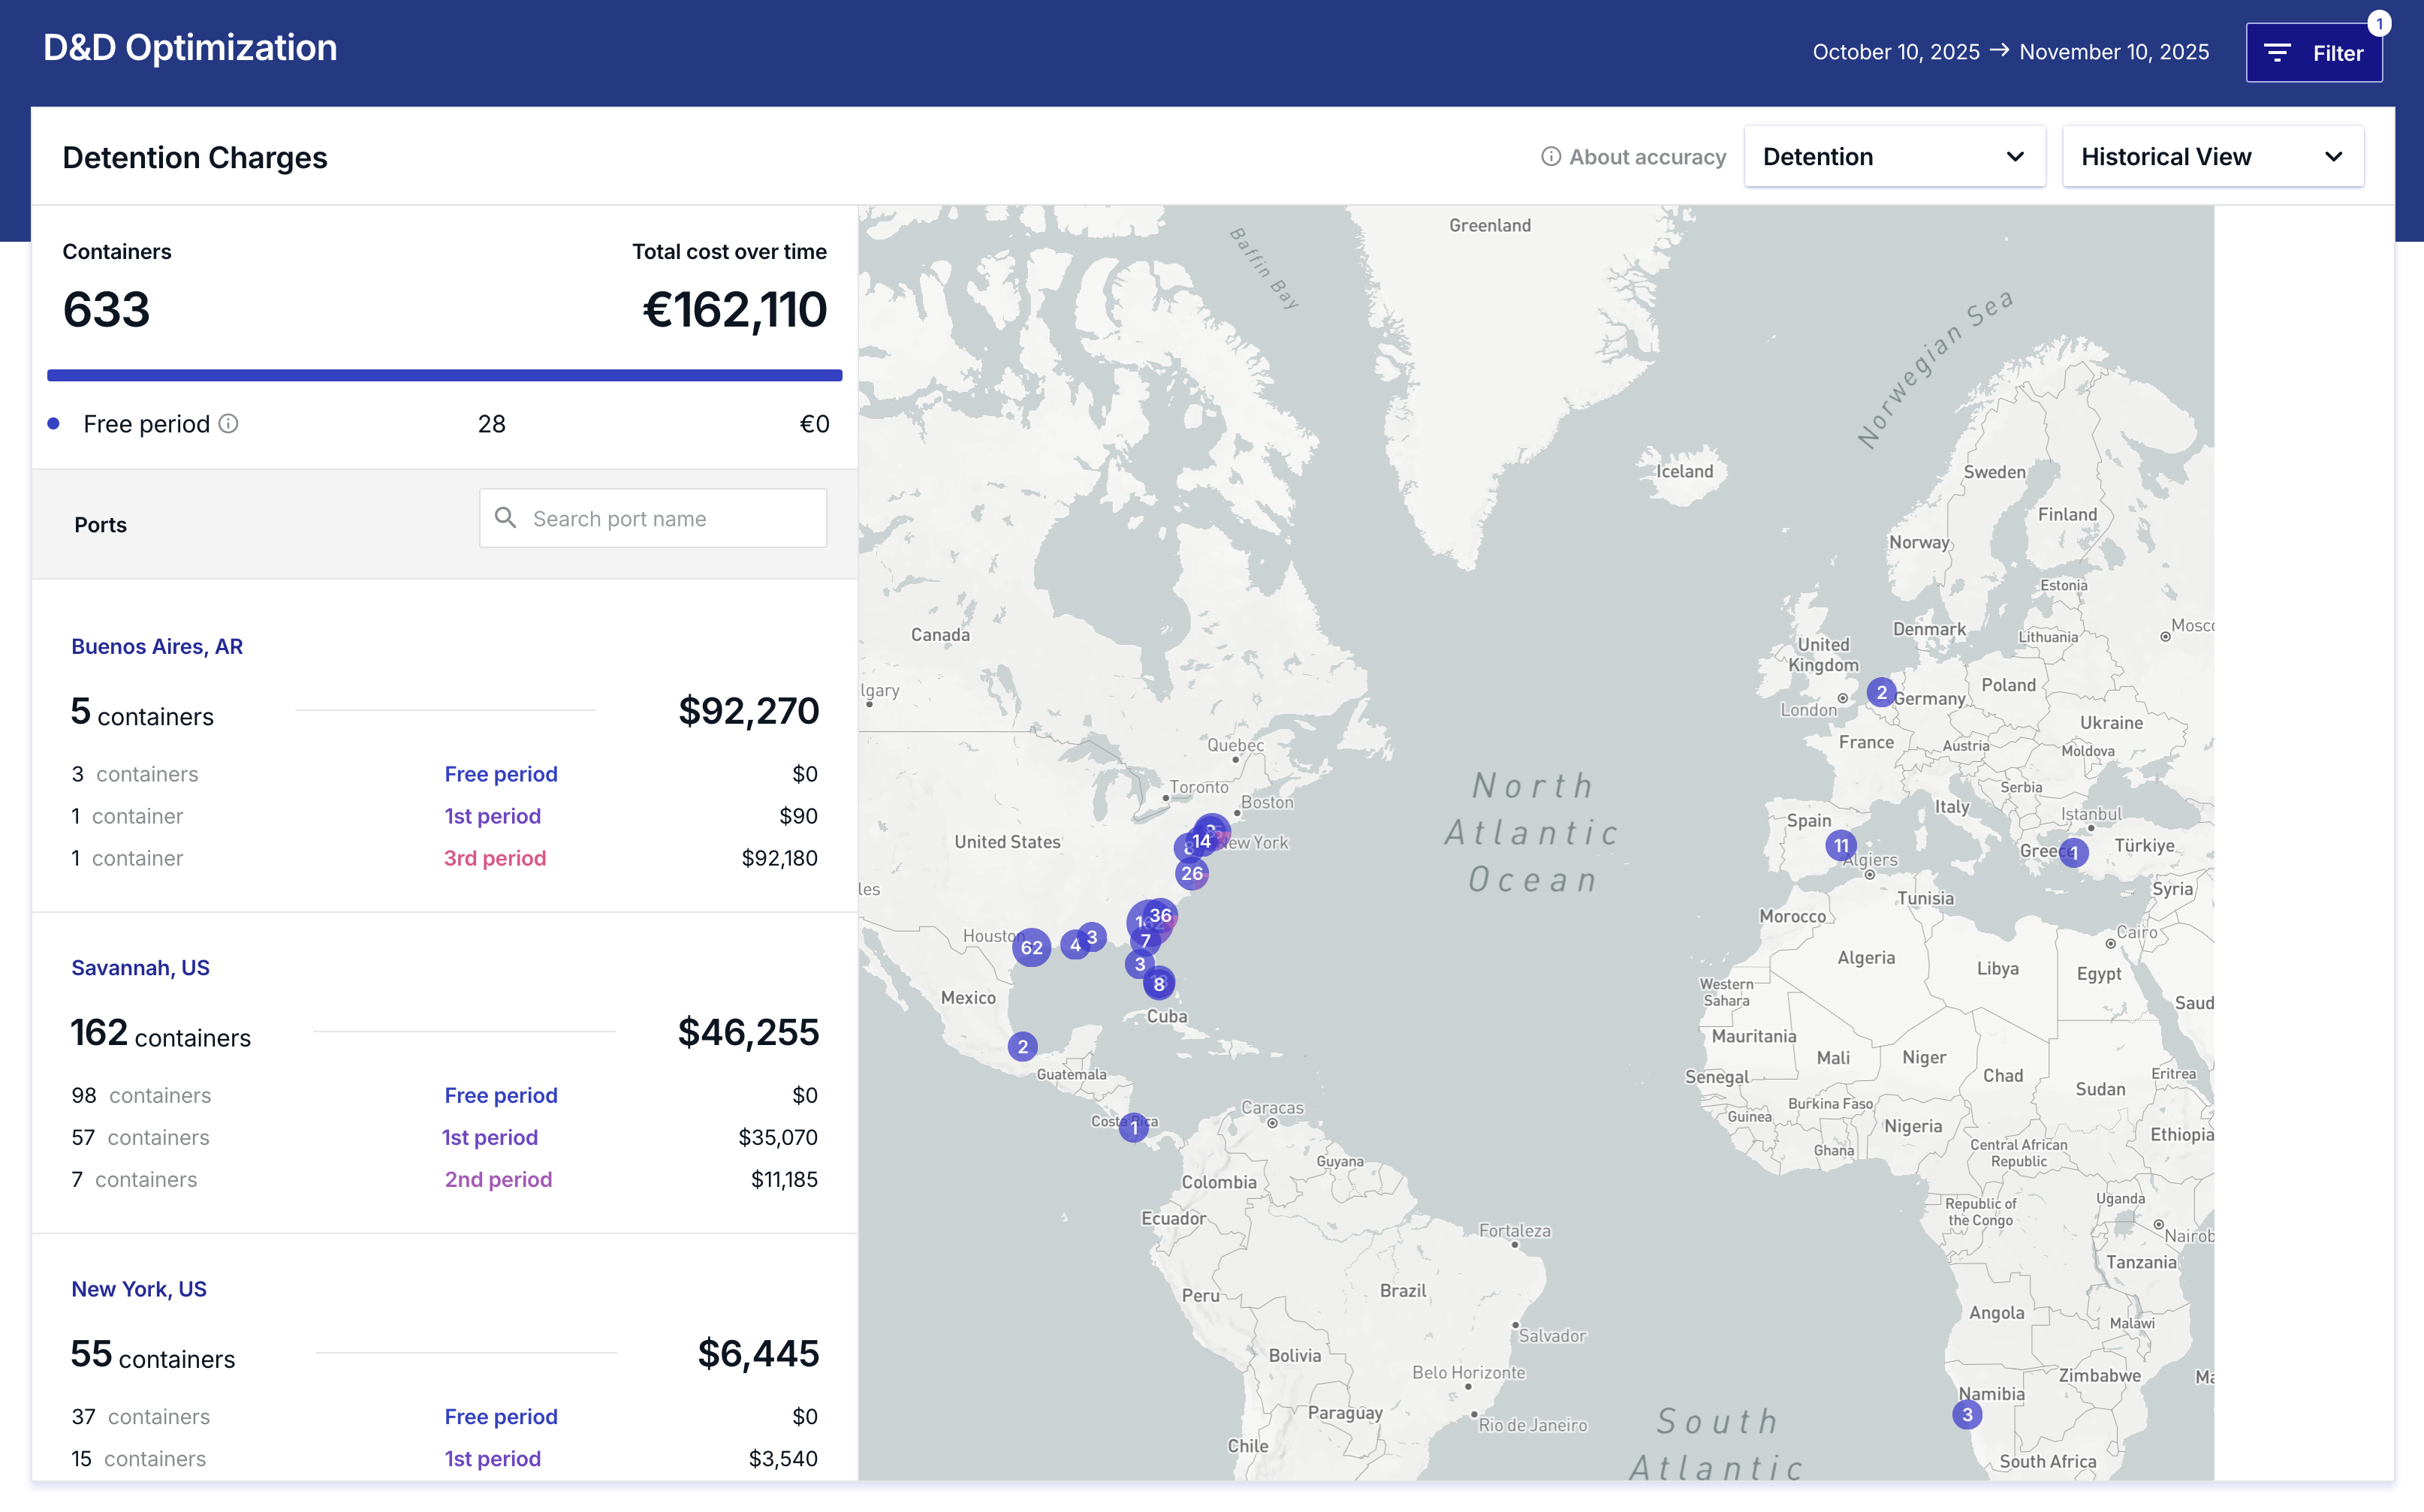
Task: Select the map cluster marked 62 near Houston
Action: 1032,948
